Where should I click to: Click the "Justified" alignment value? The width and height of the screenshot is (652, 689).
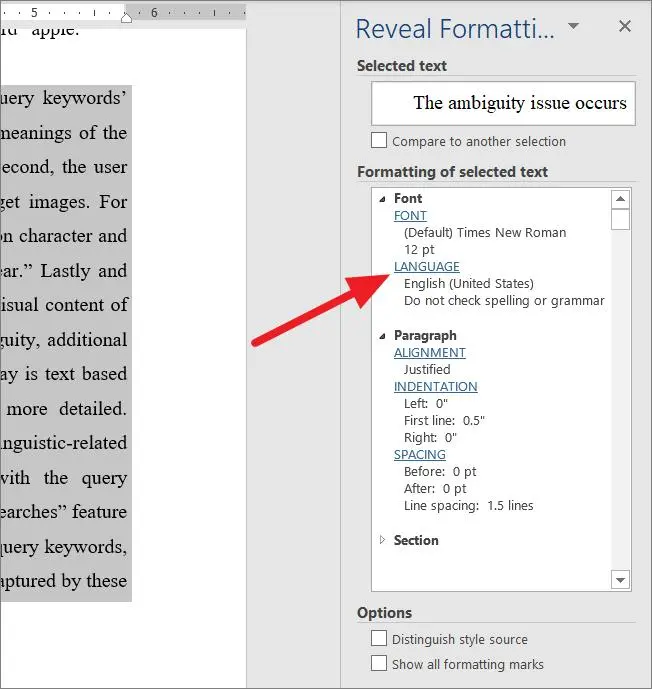coord(427,370)
